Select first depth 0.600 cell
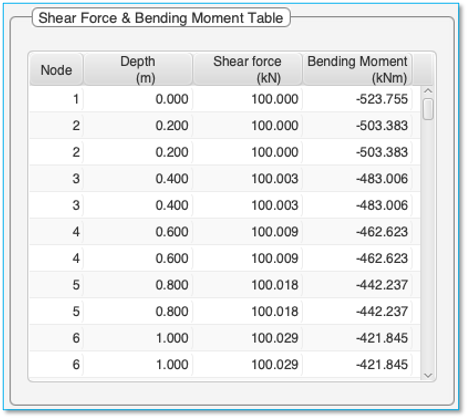468x418 pixels. [138, 232]
